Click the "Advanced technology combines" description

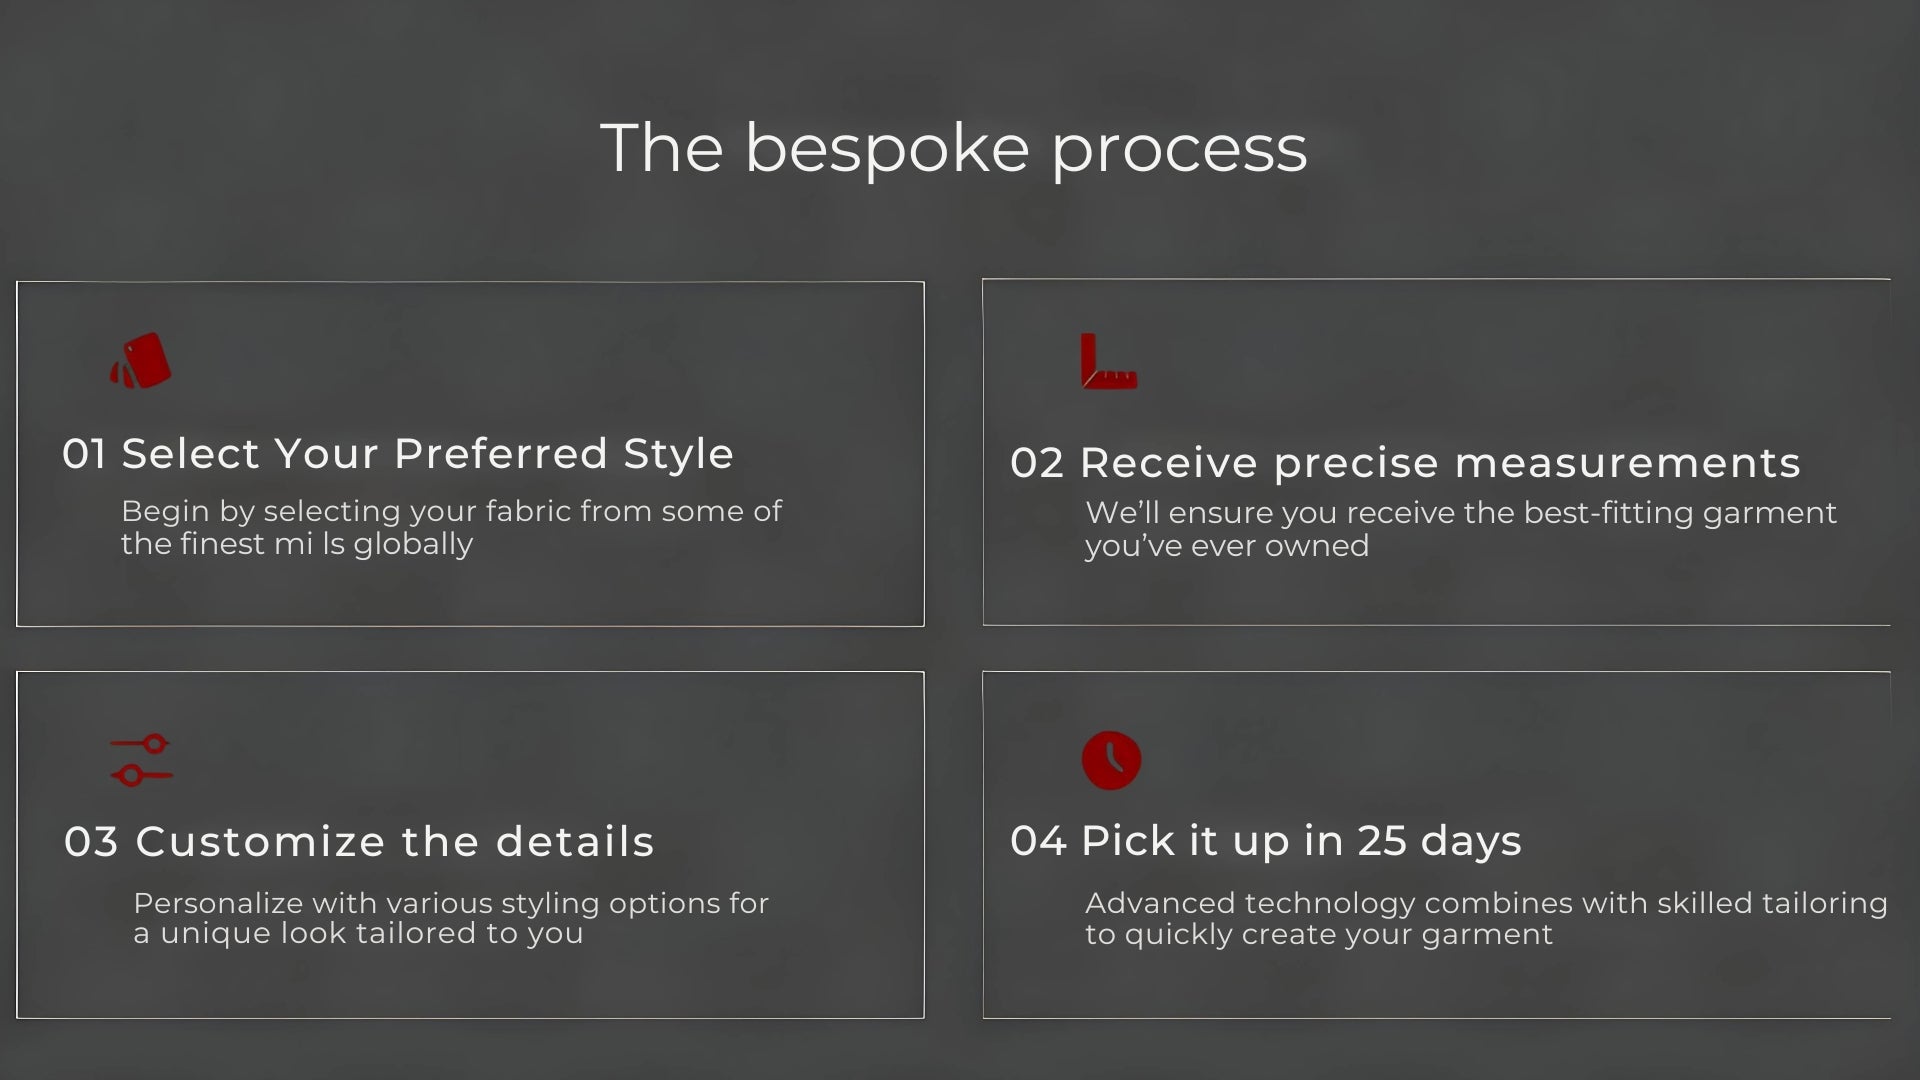point(1486,918)
